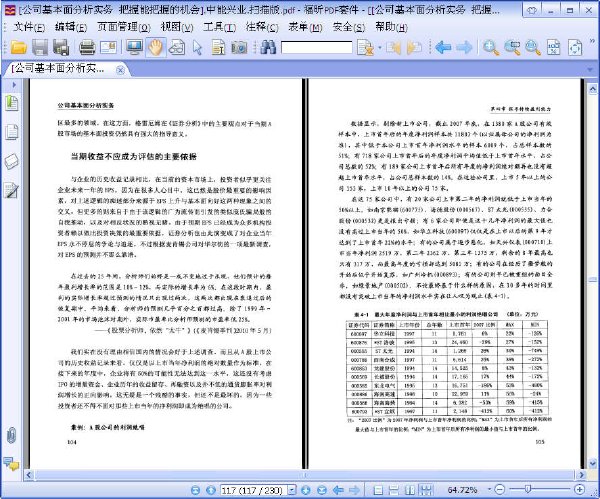This screenshot has width=600, height=499.
Task: Enable single page layout mode
Action: pos(378,490)
